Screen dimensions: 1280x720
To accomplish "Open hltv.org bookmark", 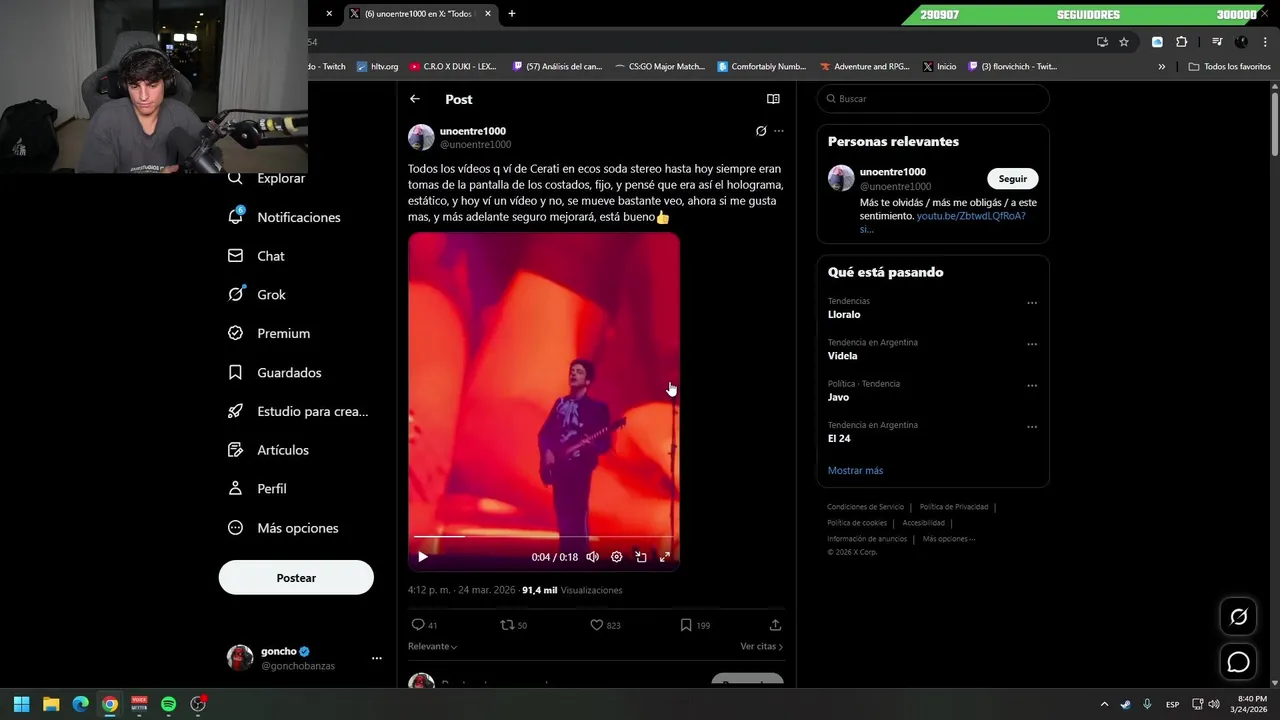I will (377, 67).
